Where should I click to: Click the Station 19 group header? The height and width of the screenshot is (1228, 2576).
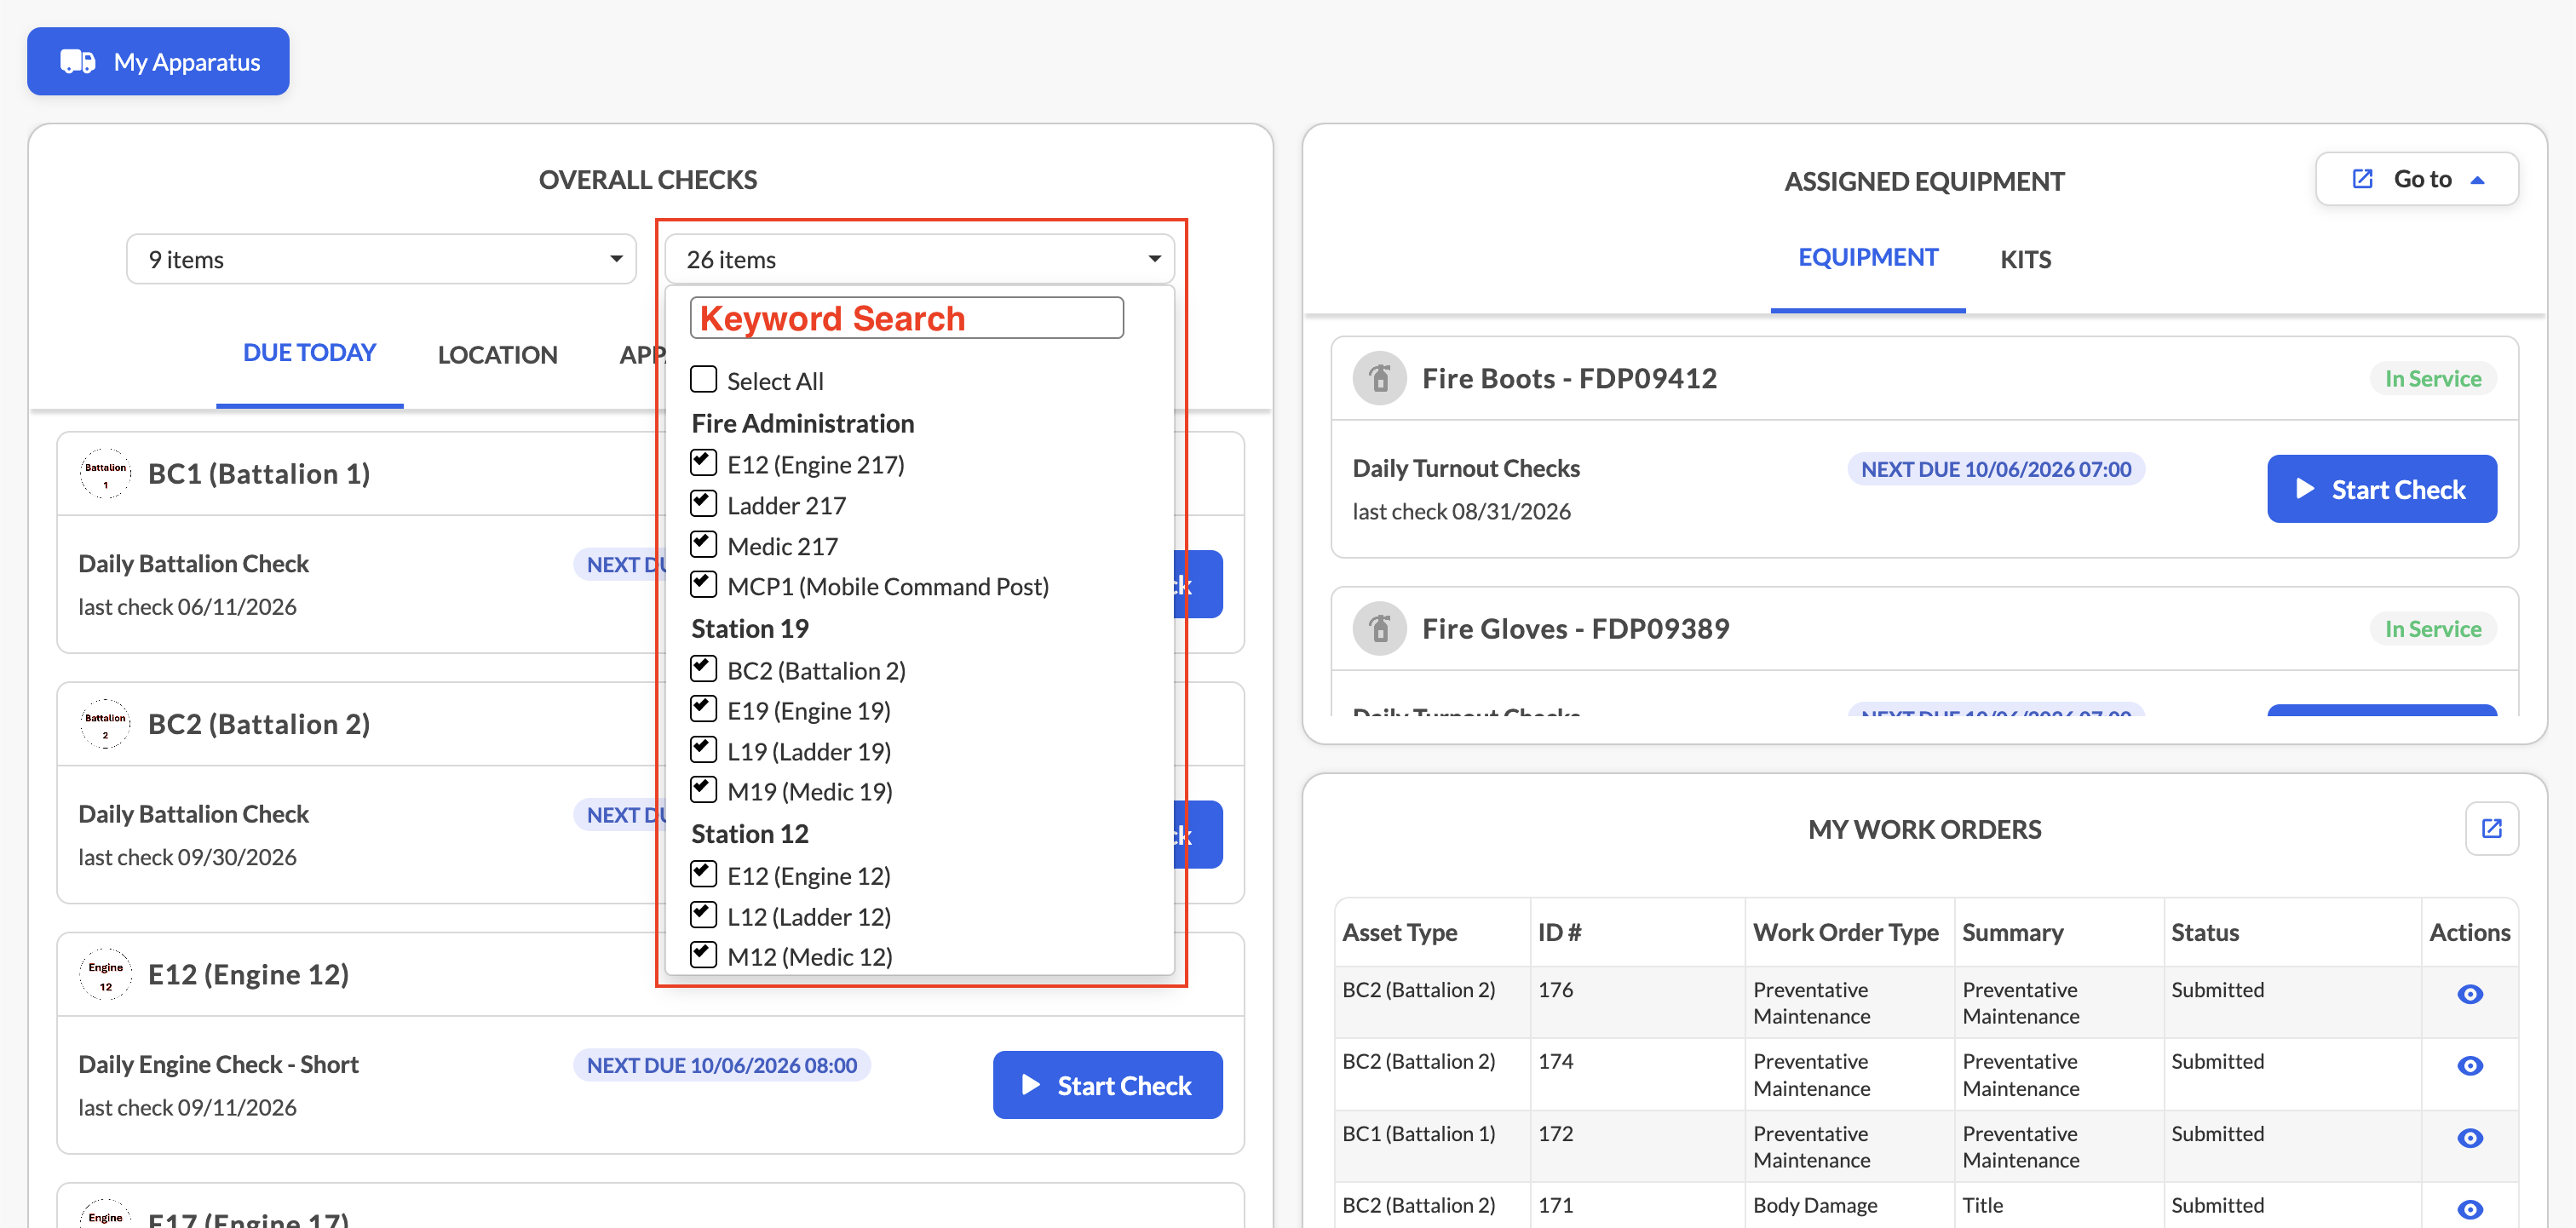(750, 629)
